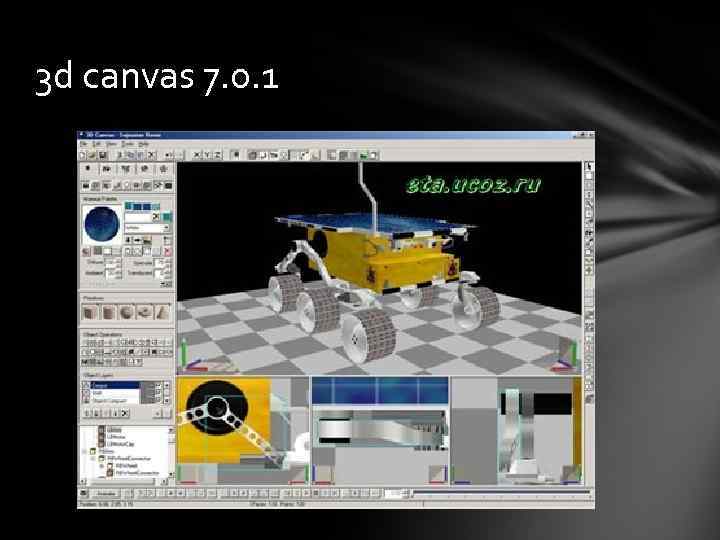Click the New file toolbar icon
The image size is (720, 540).
83,155
